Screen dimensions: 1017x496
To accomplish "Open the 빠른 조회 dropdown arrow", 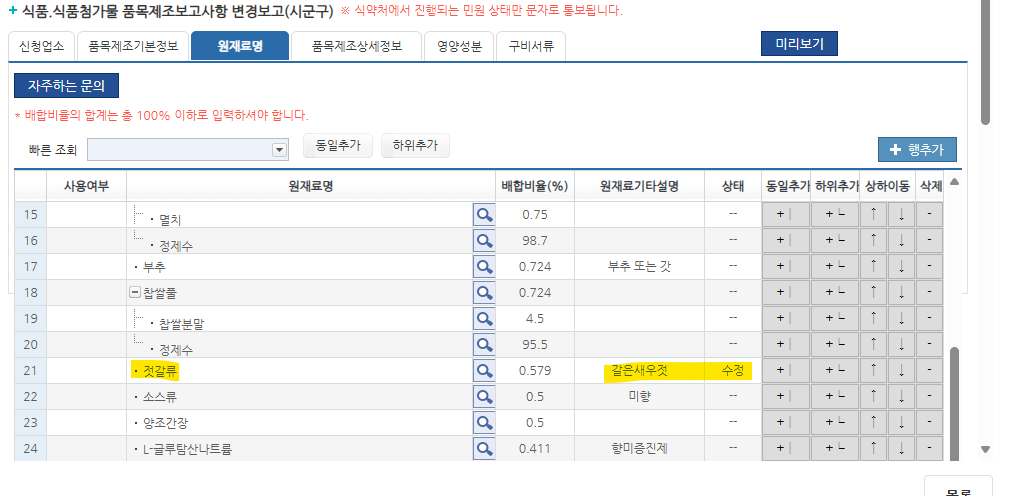I will pos(280,150).
